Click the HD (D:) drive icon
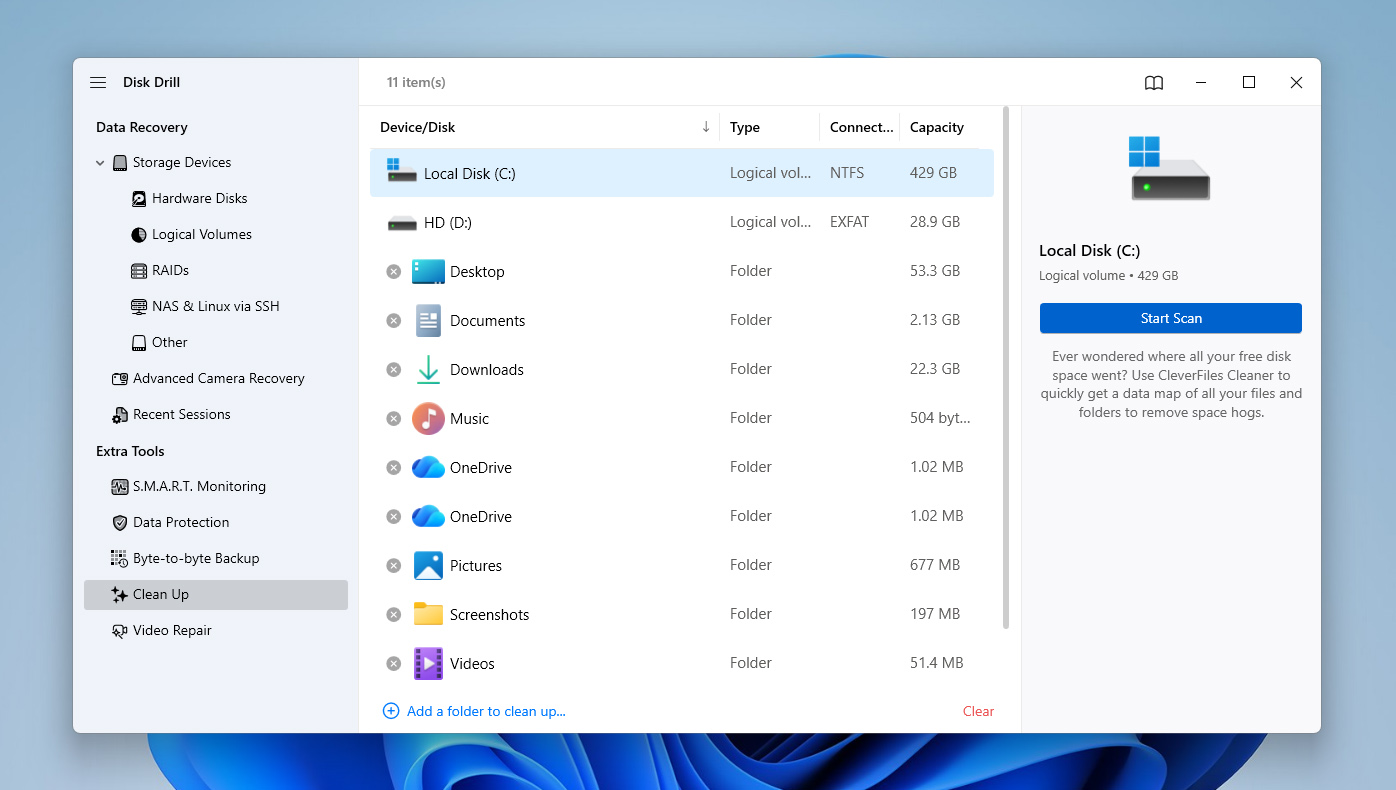The height and width of the screenshot is (790, 1396). [402, 223]
